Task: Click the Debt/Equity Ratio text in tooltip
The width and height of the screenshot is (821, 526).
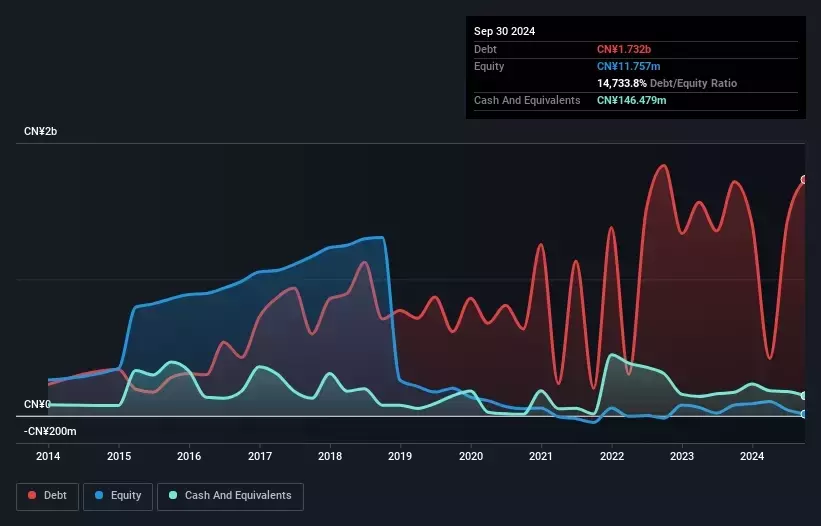Action: [x=693, y=83]
